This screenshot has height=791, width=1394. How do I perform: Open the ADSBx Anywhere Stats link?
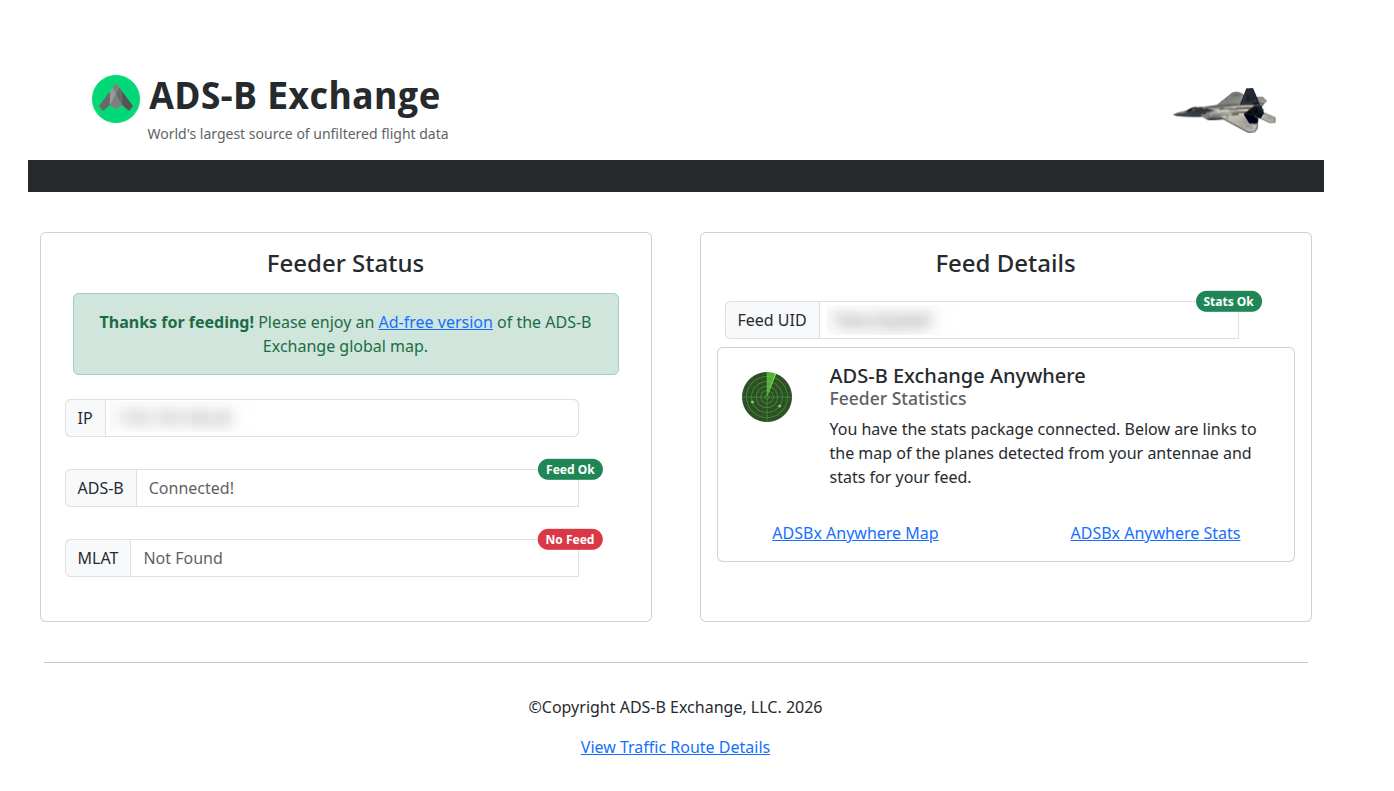(x=1155, y=533)
